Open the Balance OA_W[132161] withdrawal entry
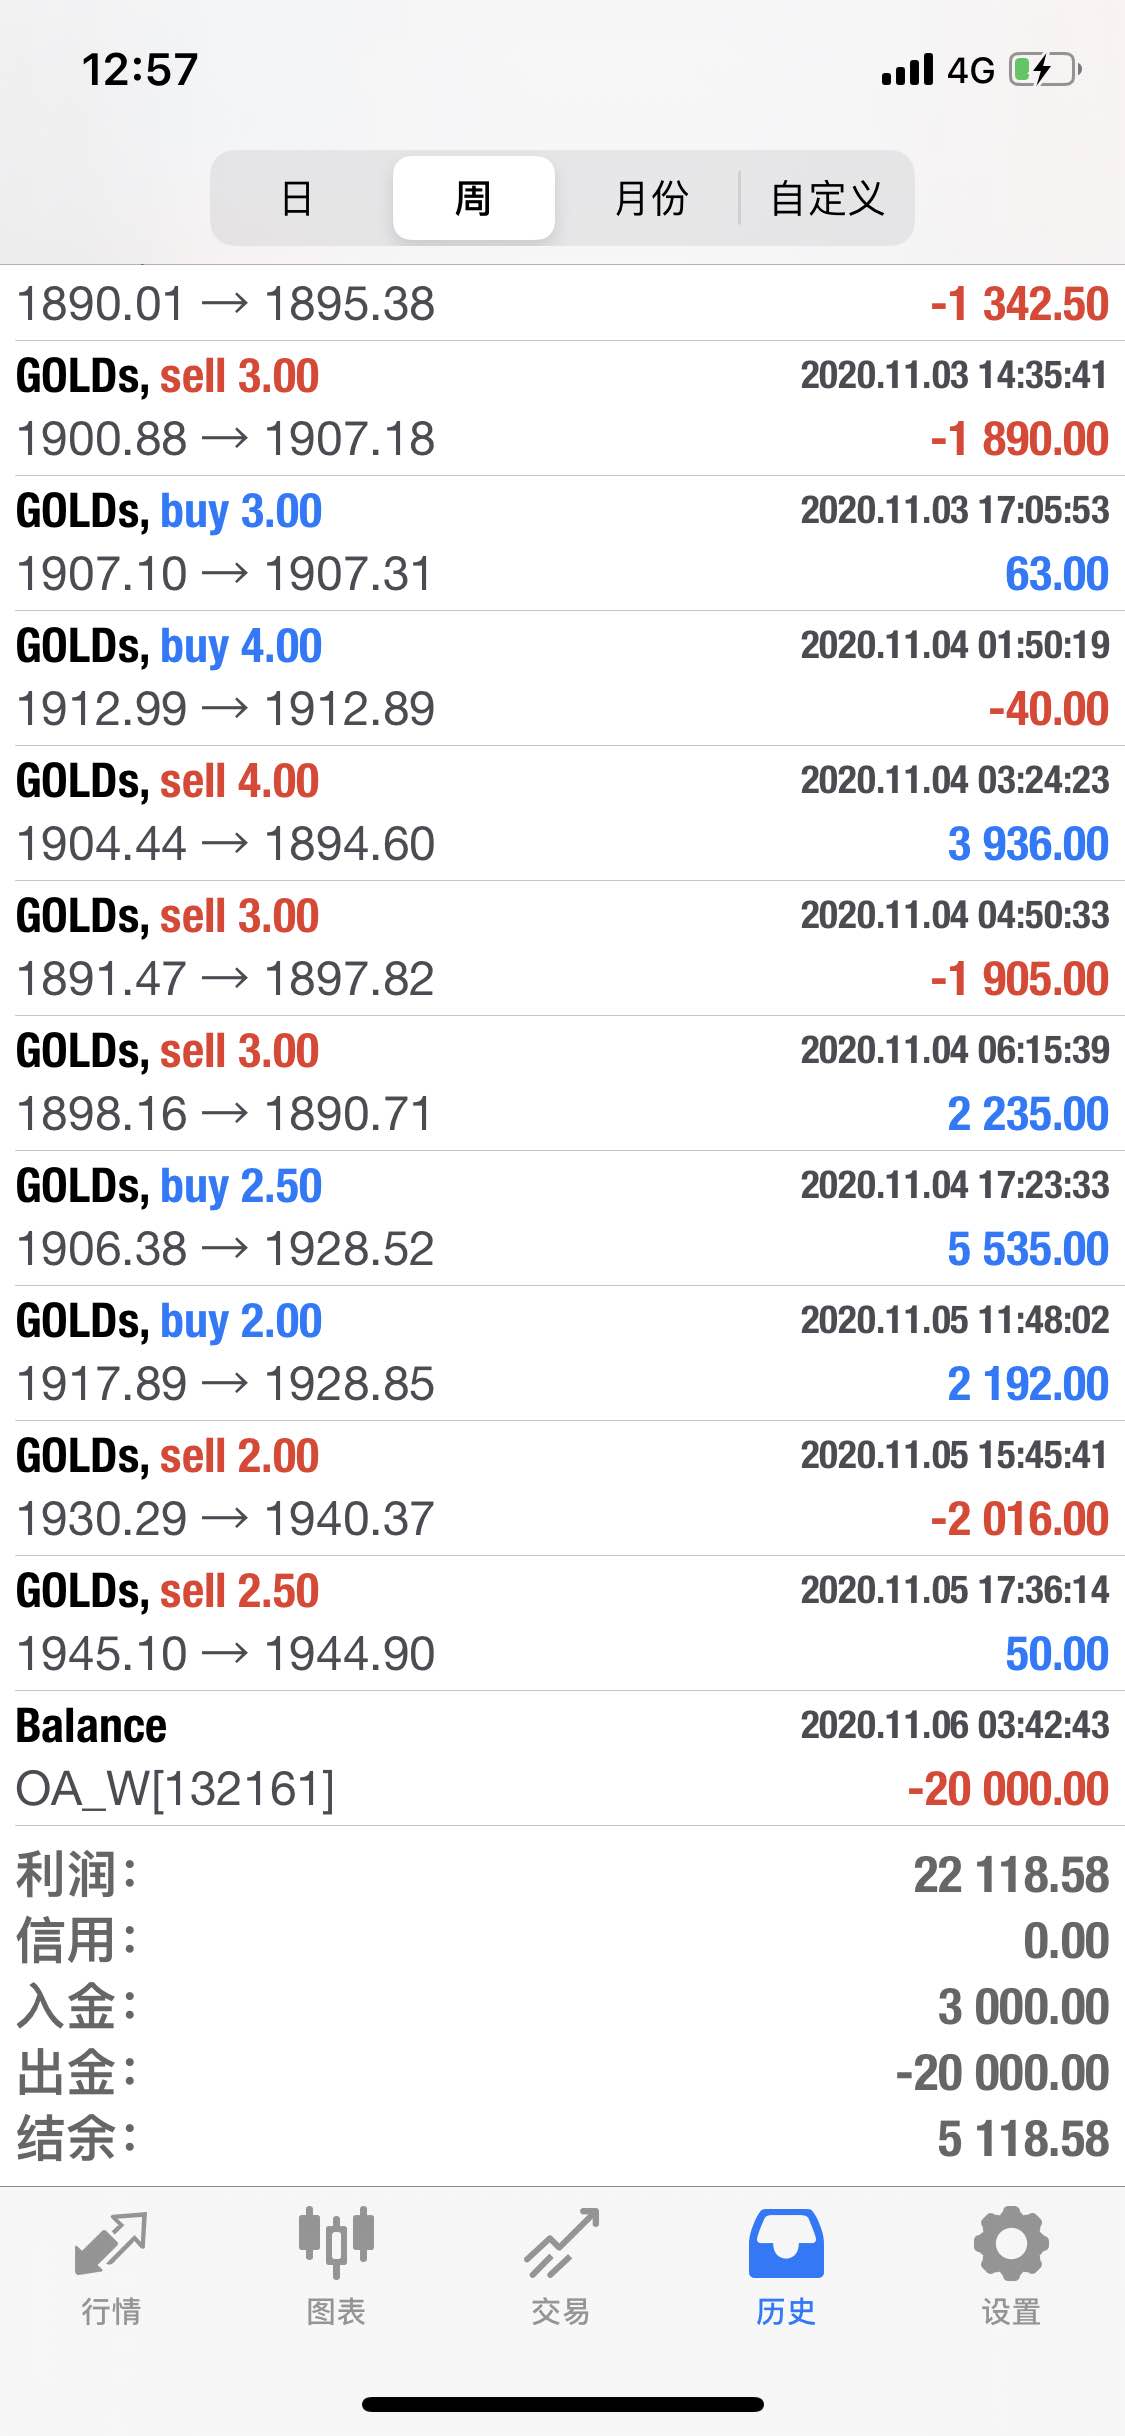This screenshot has height=2436, width=1125. pyautogui.click(x=562, y=1758)
